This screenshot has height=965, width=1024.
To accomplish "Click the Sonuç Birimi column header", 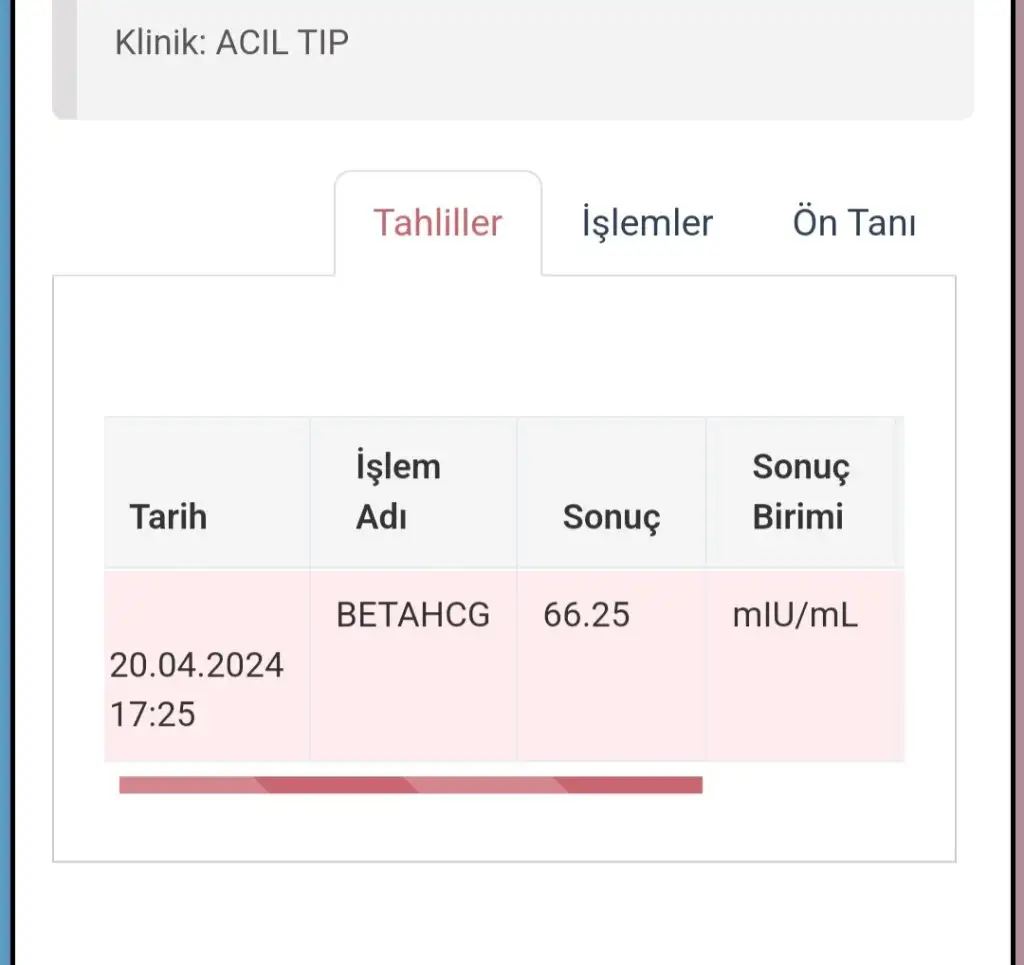I will coord(799,492).
